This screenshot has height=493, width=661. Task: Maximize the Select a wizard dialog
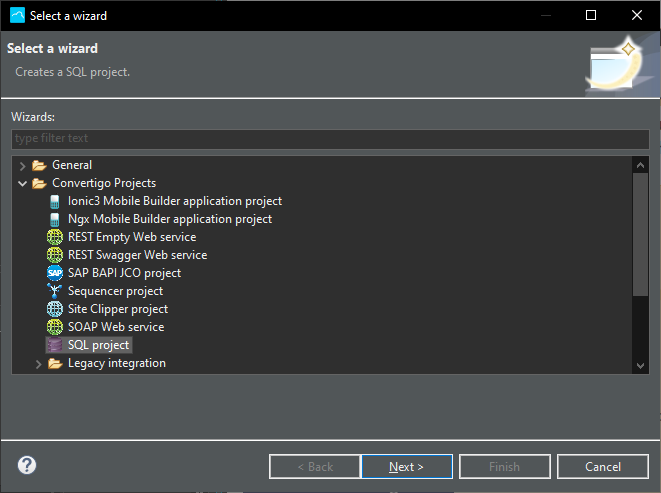pos(591,16)
